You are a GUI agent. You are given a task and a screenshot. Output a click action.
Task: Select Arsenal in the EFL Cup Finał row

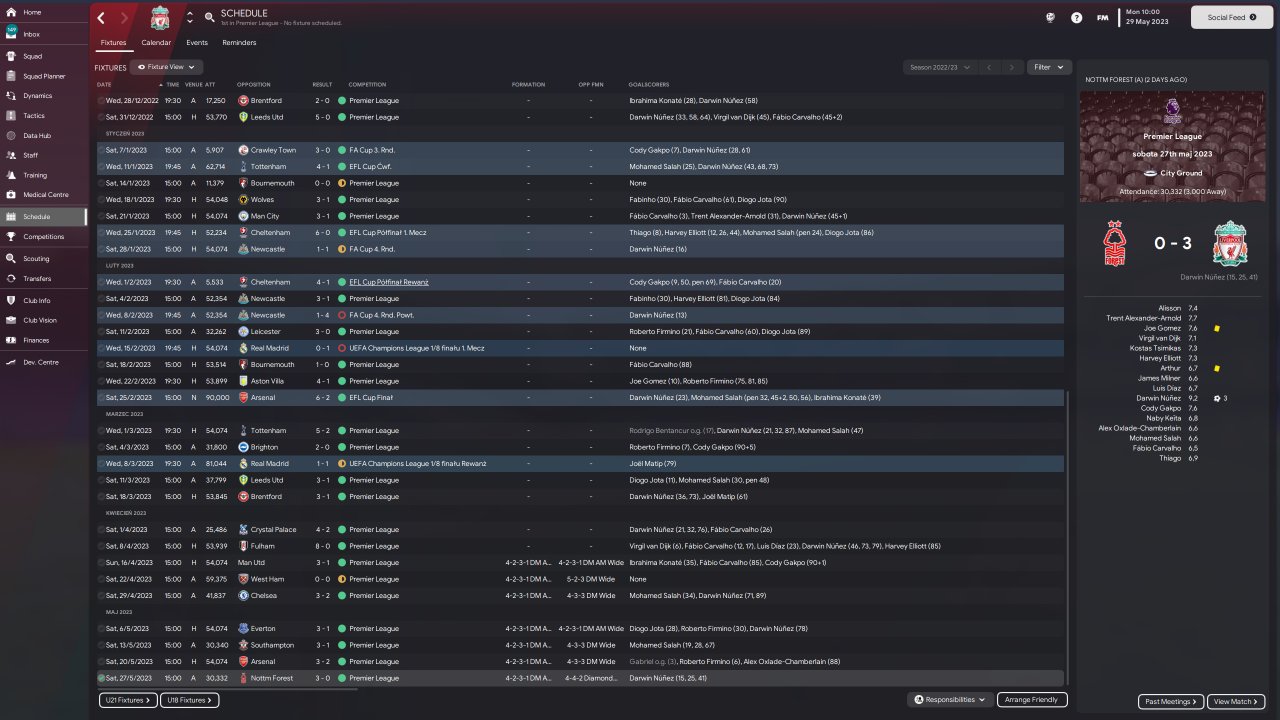click(263, 398)
